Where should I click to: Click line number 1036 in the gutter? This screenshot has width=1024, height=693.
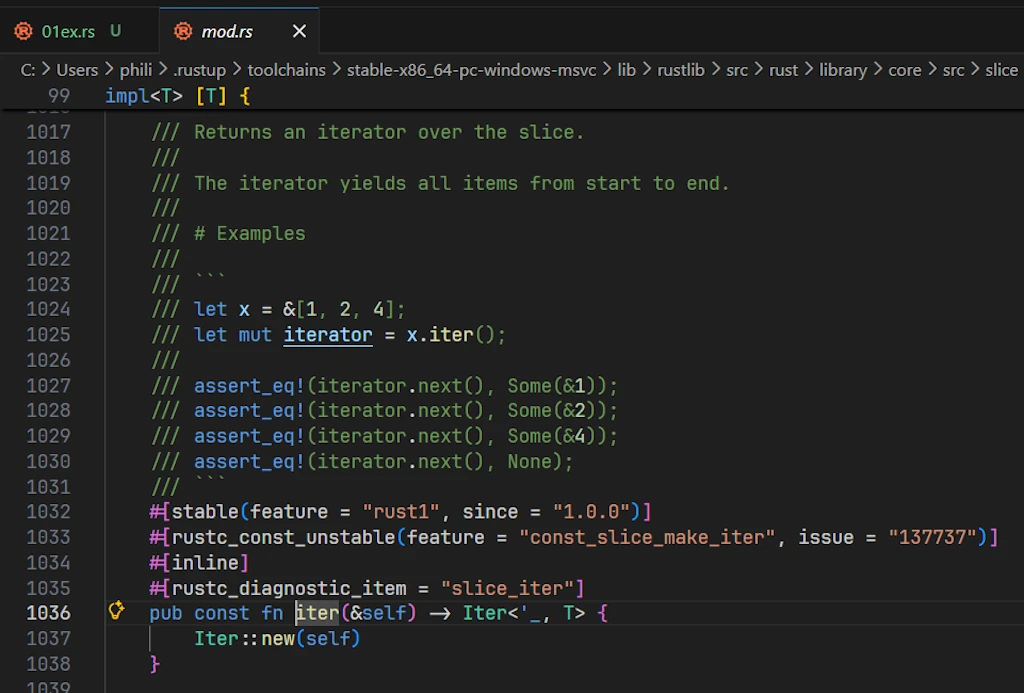[48, 612]
